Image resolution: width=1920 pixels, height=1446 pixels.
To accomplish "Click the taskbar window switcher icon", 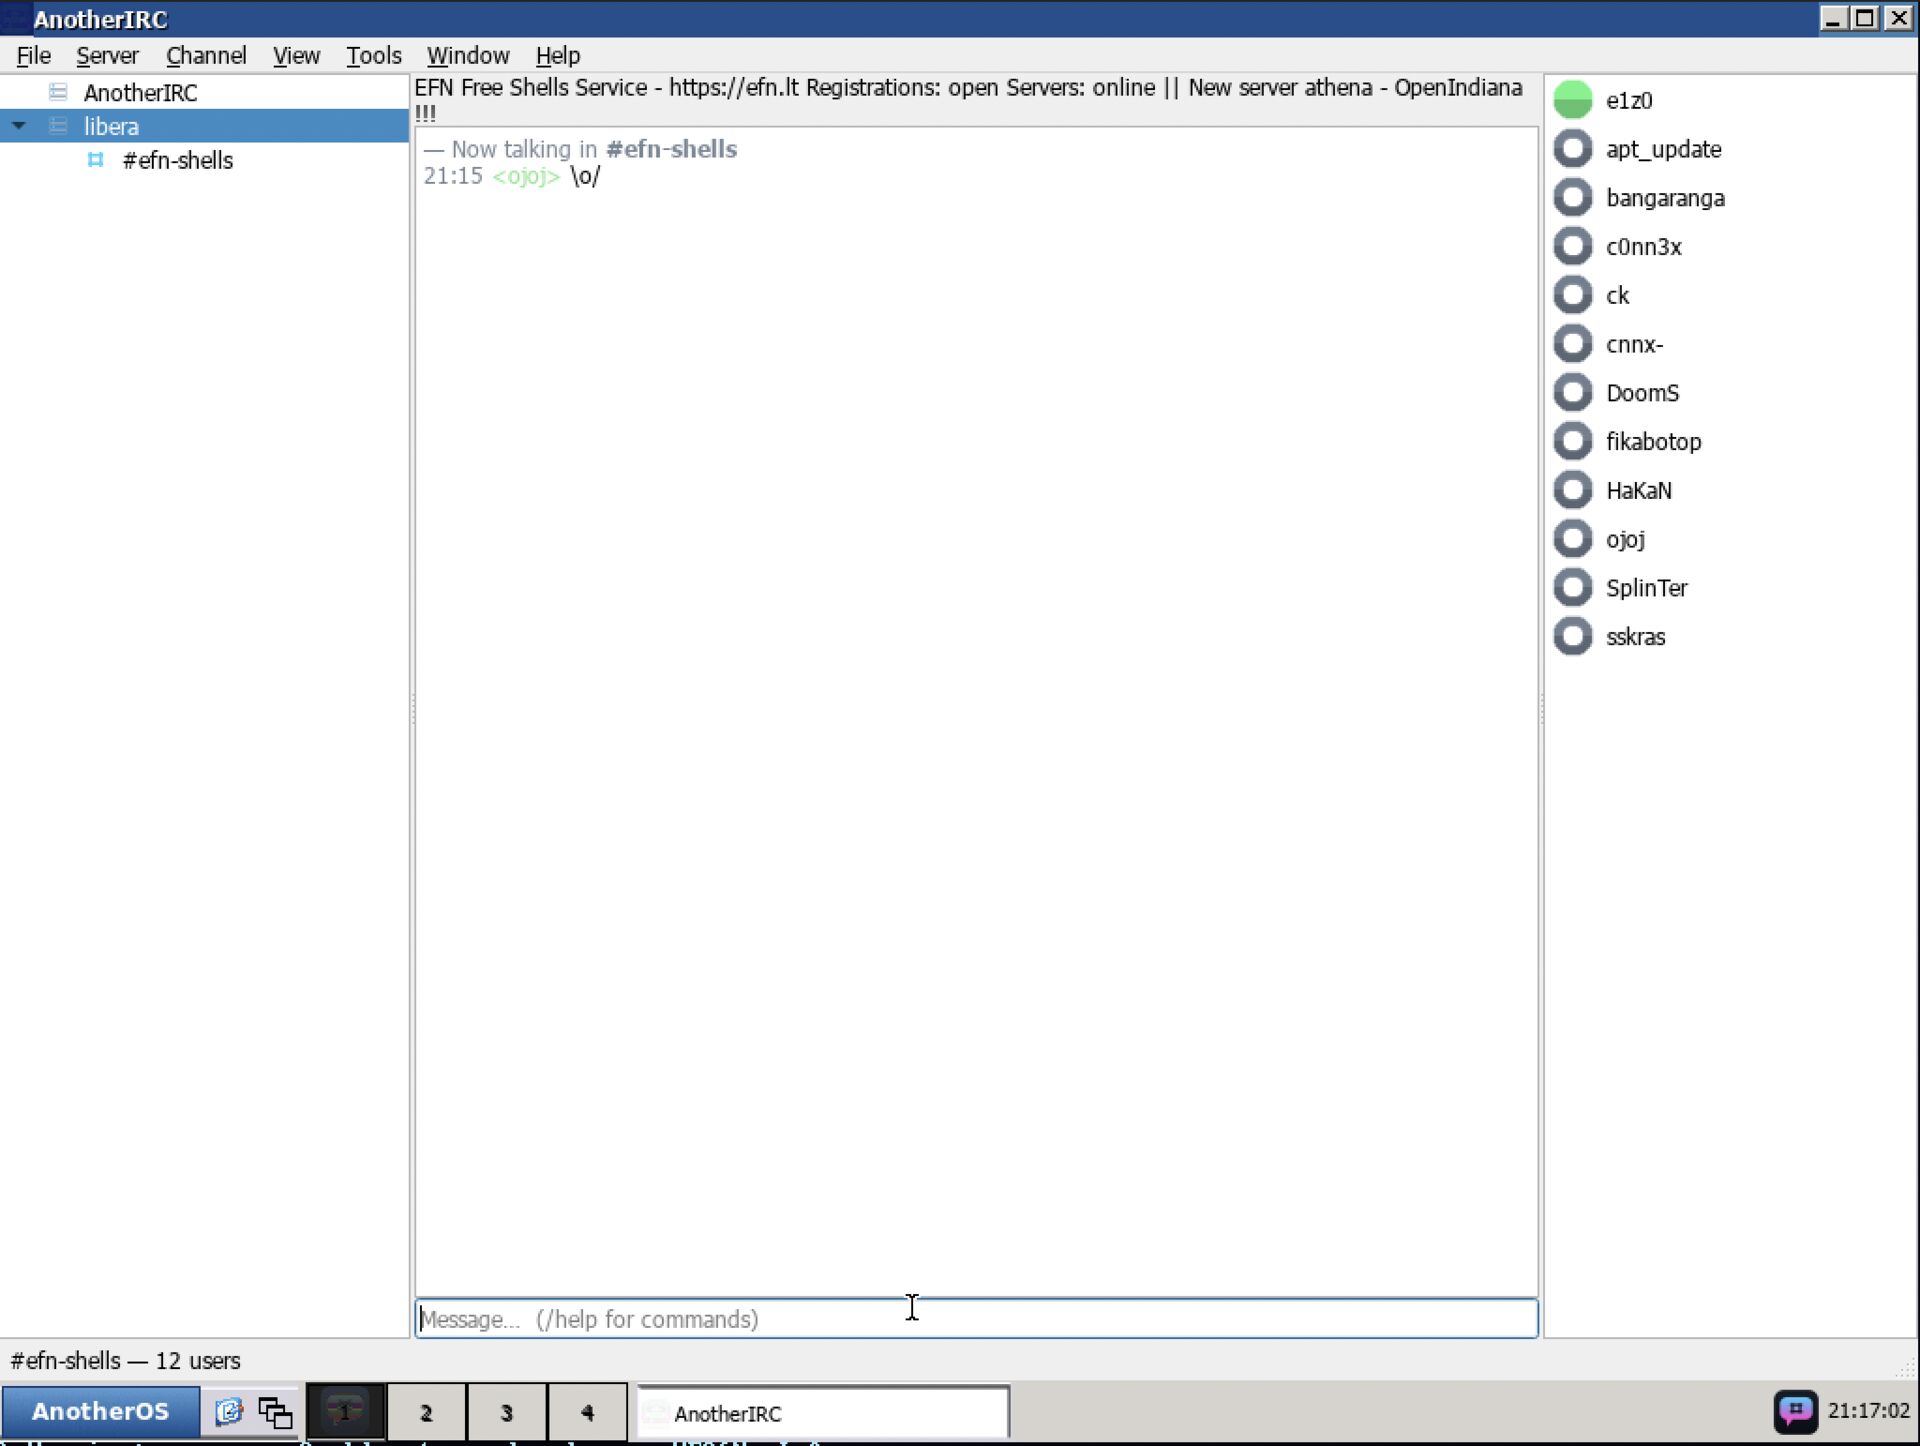I will (x=275, y=1412).
